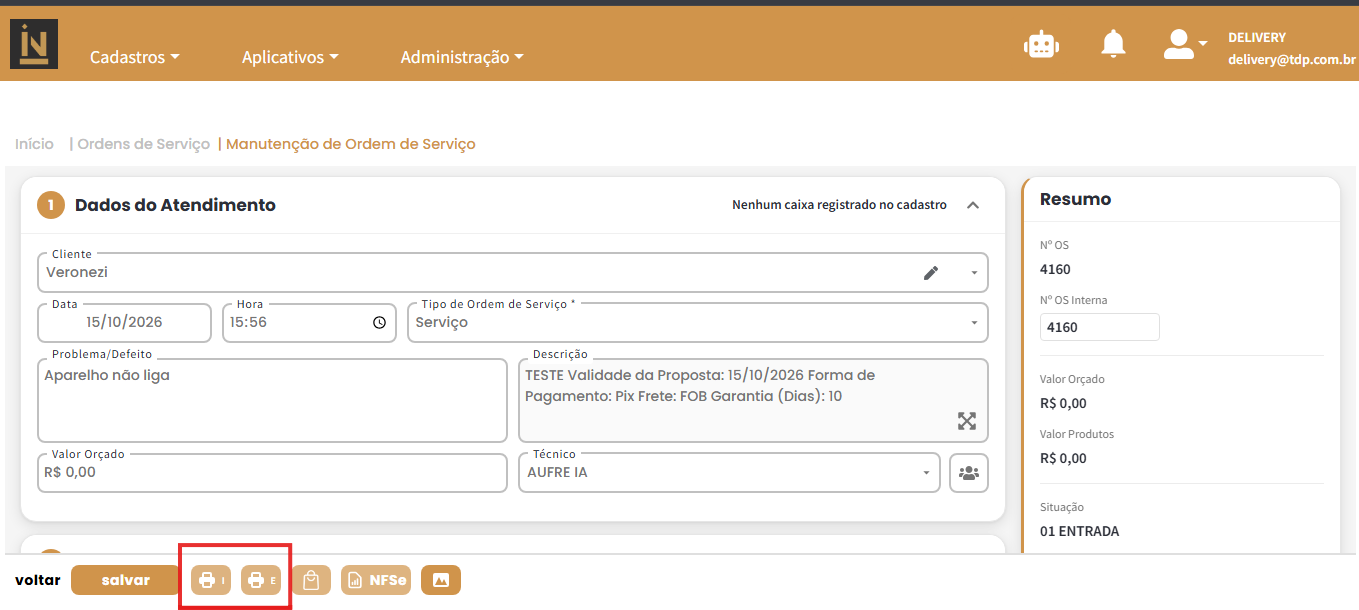The image size is (1359, 610).
Task: Open the clock time picker for Hora
Action: click(379, 323)
